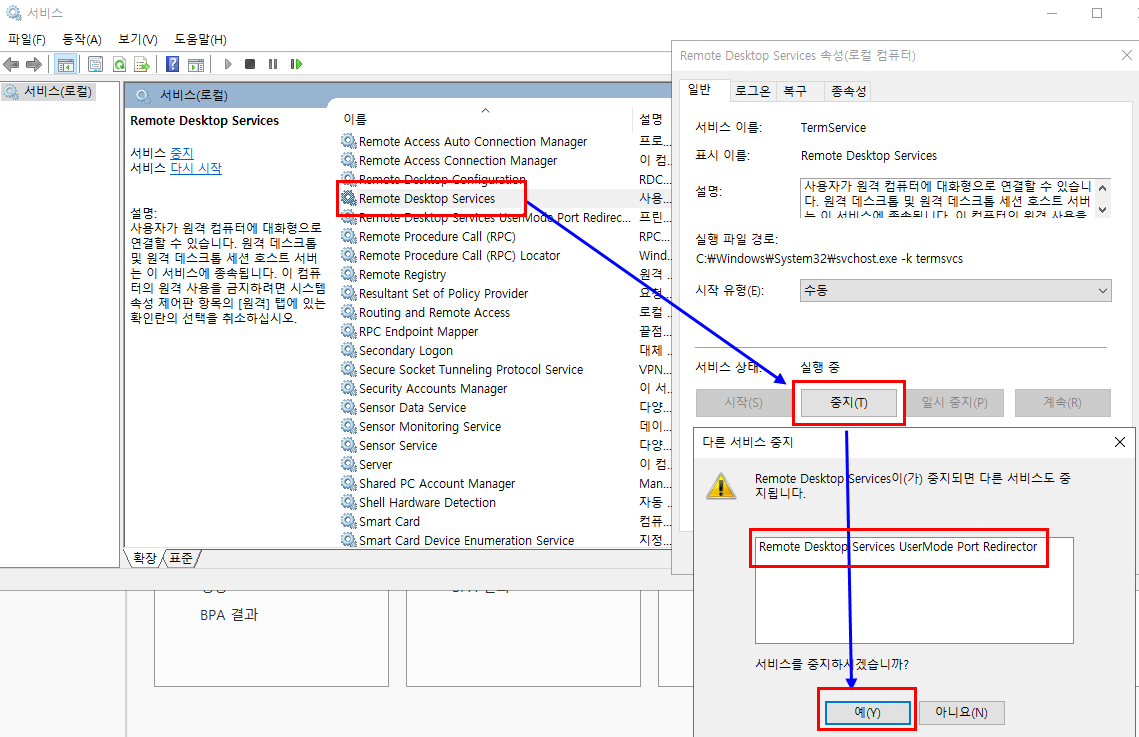Screen dimensions: 1139x737
Task: Switch to the 종속성 tab
Action: [848, 91]
